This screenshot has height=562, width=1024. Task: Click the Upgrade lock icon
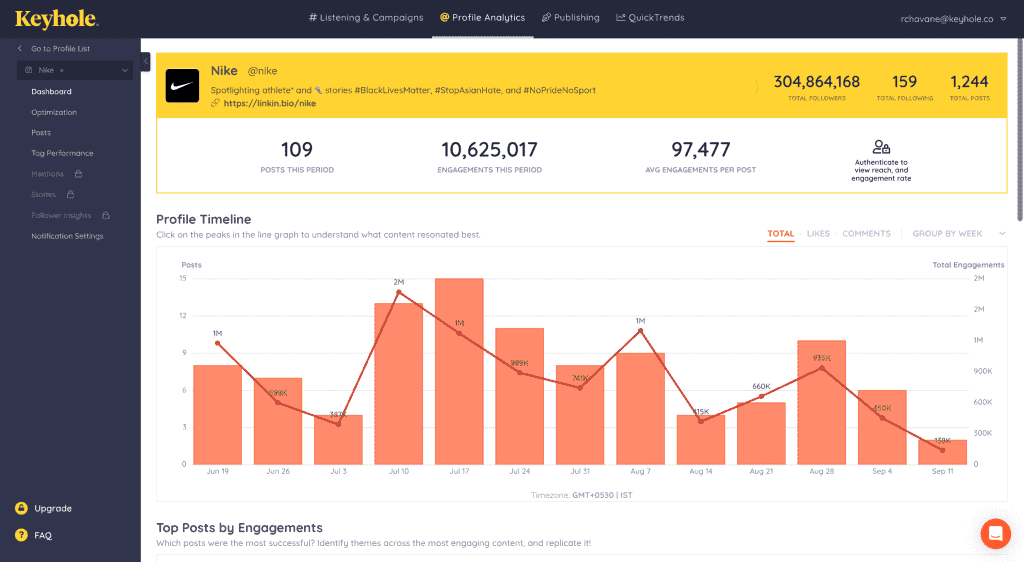coord(22,508)
